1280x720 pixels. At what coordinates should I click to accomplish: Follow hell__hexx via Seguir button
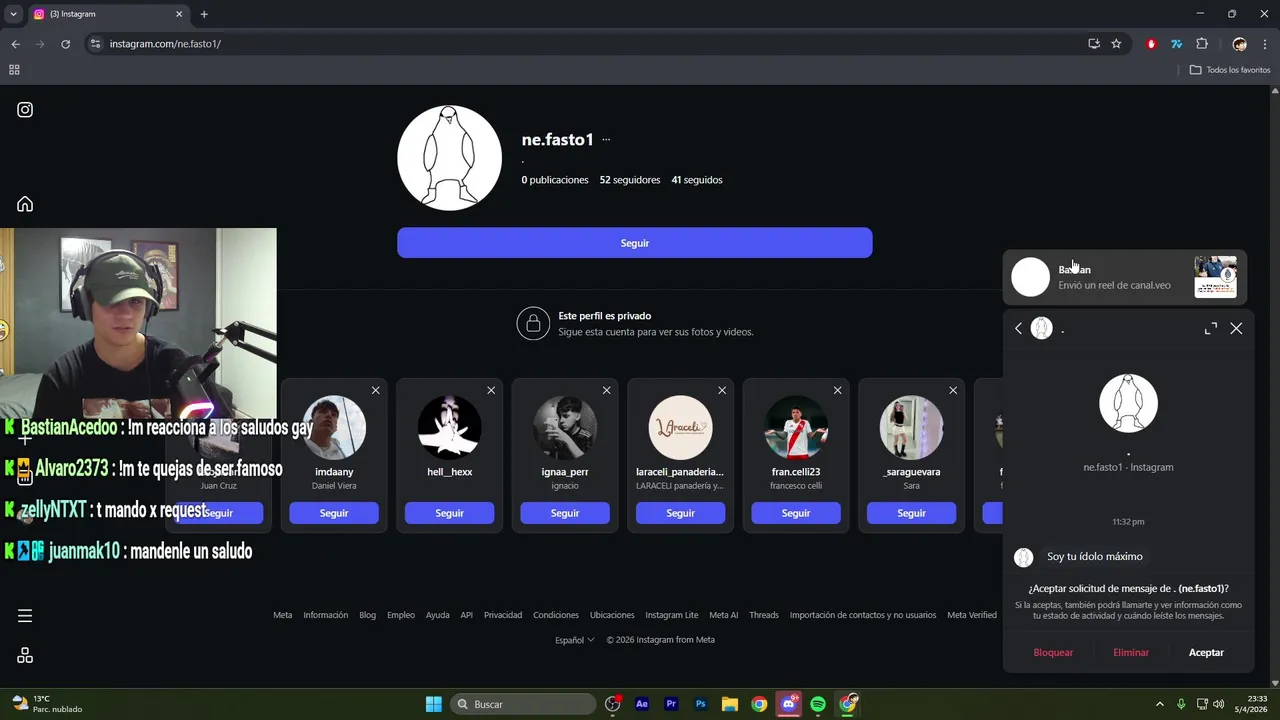(x=449, y=513)
